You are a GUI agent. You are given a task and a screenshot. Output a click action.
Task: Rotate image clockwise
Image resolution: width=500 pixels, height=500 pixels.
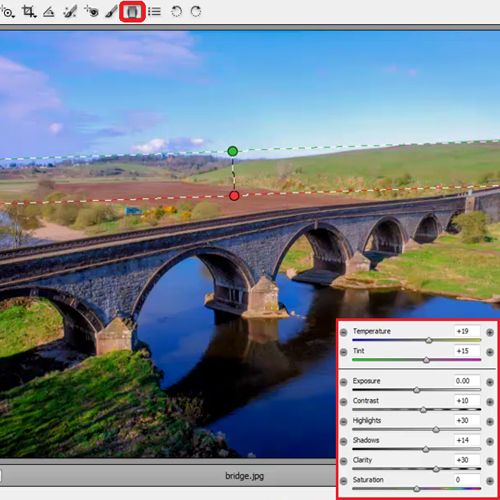[196, 12]
